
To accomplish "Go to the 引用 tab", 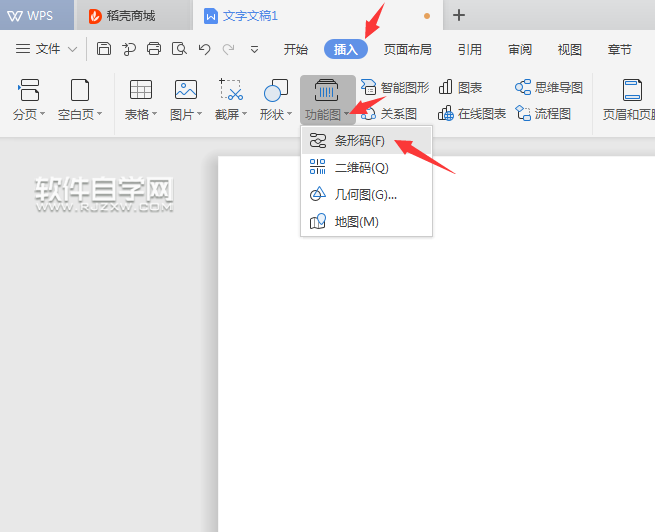I will point(470,50).
